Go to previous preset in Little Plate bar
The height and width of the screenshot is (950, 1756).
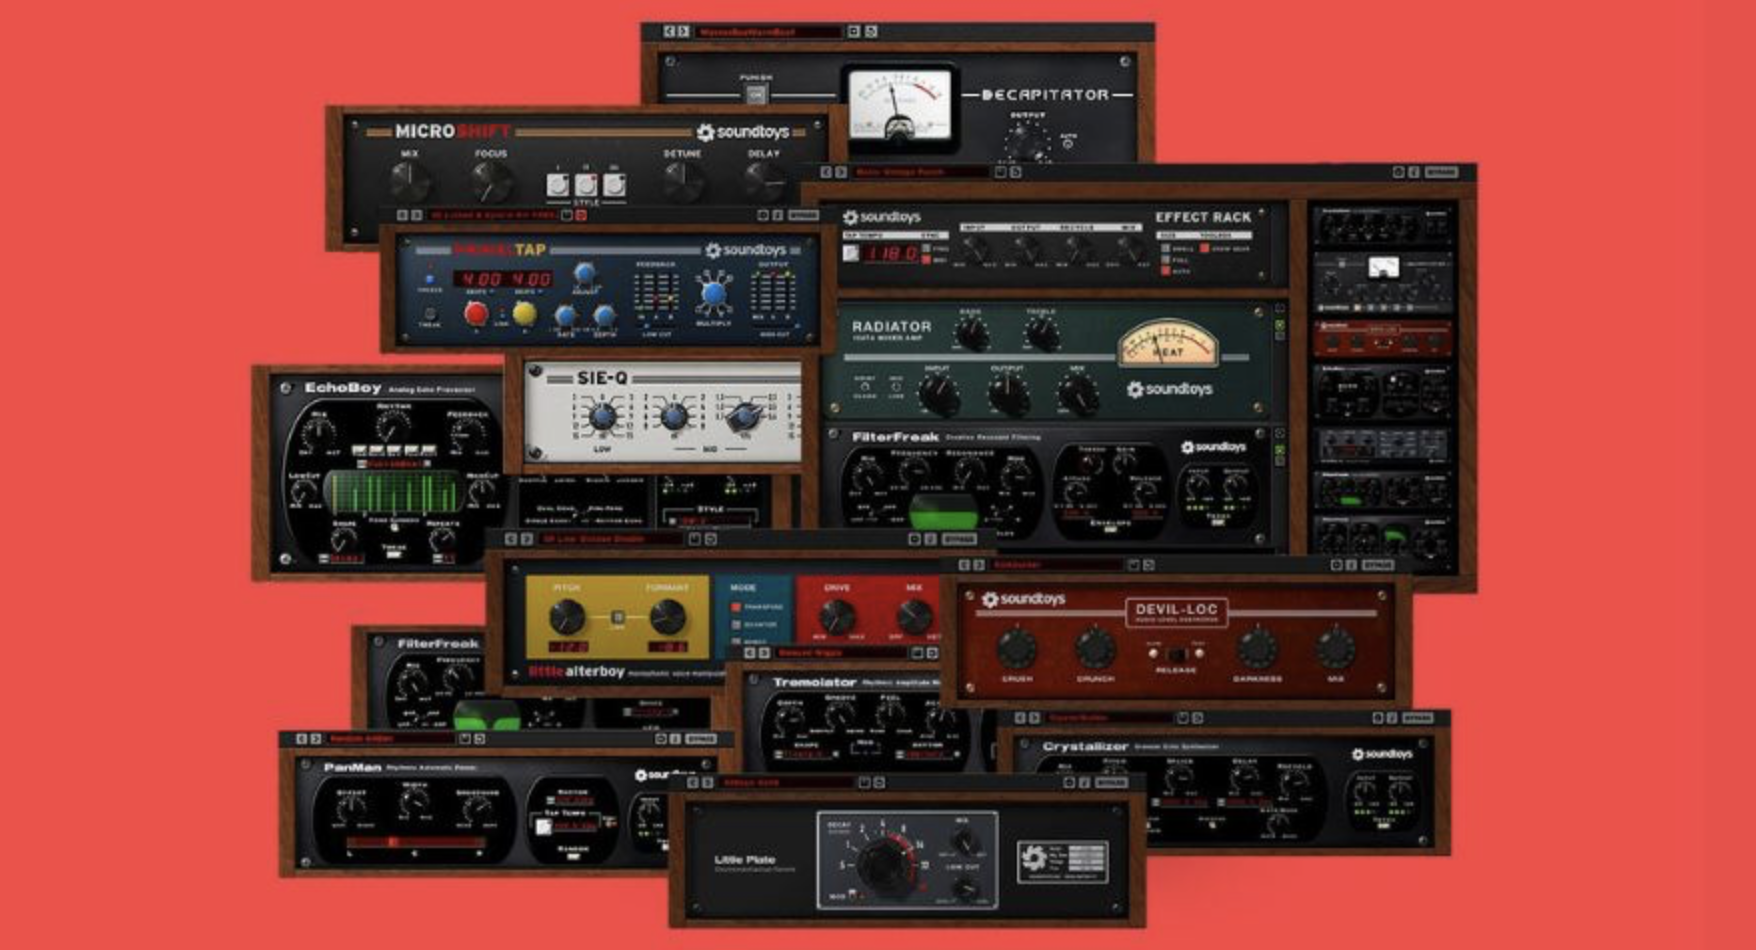pos(692,783)
